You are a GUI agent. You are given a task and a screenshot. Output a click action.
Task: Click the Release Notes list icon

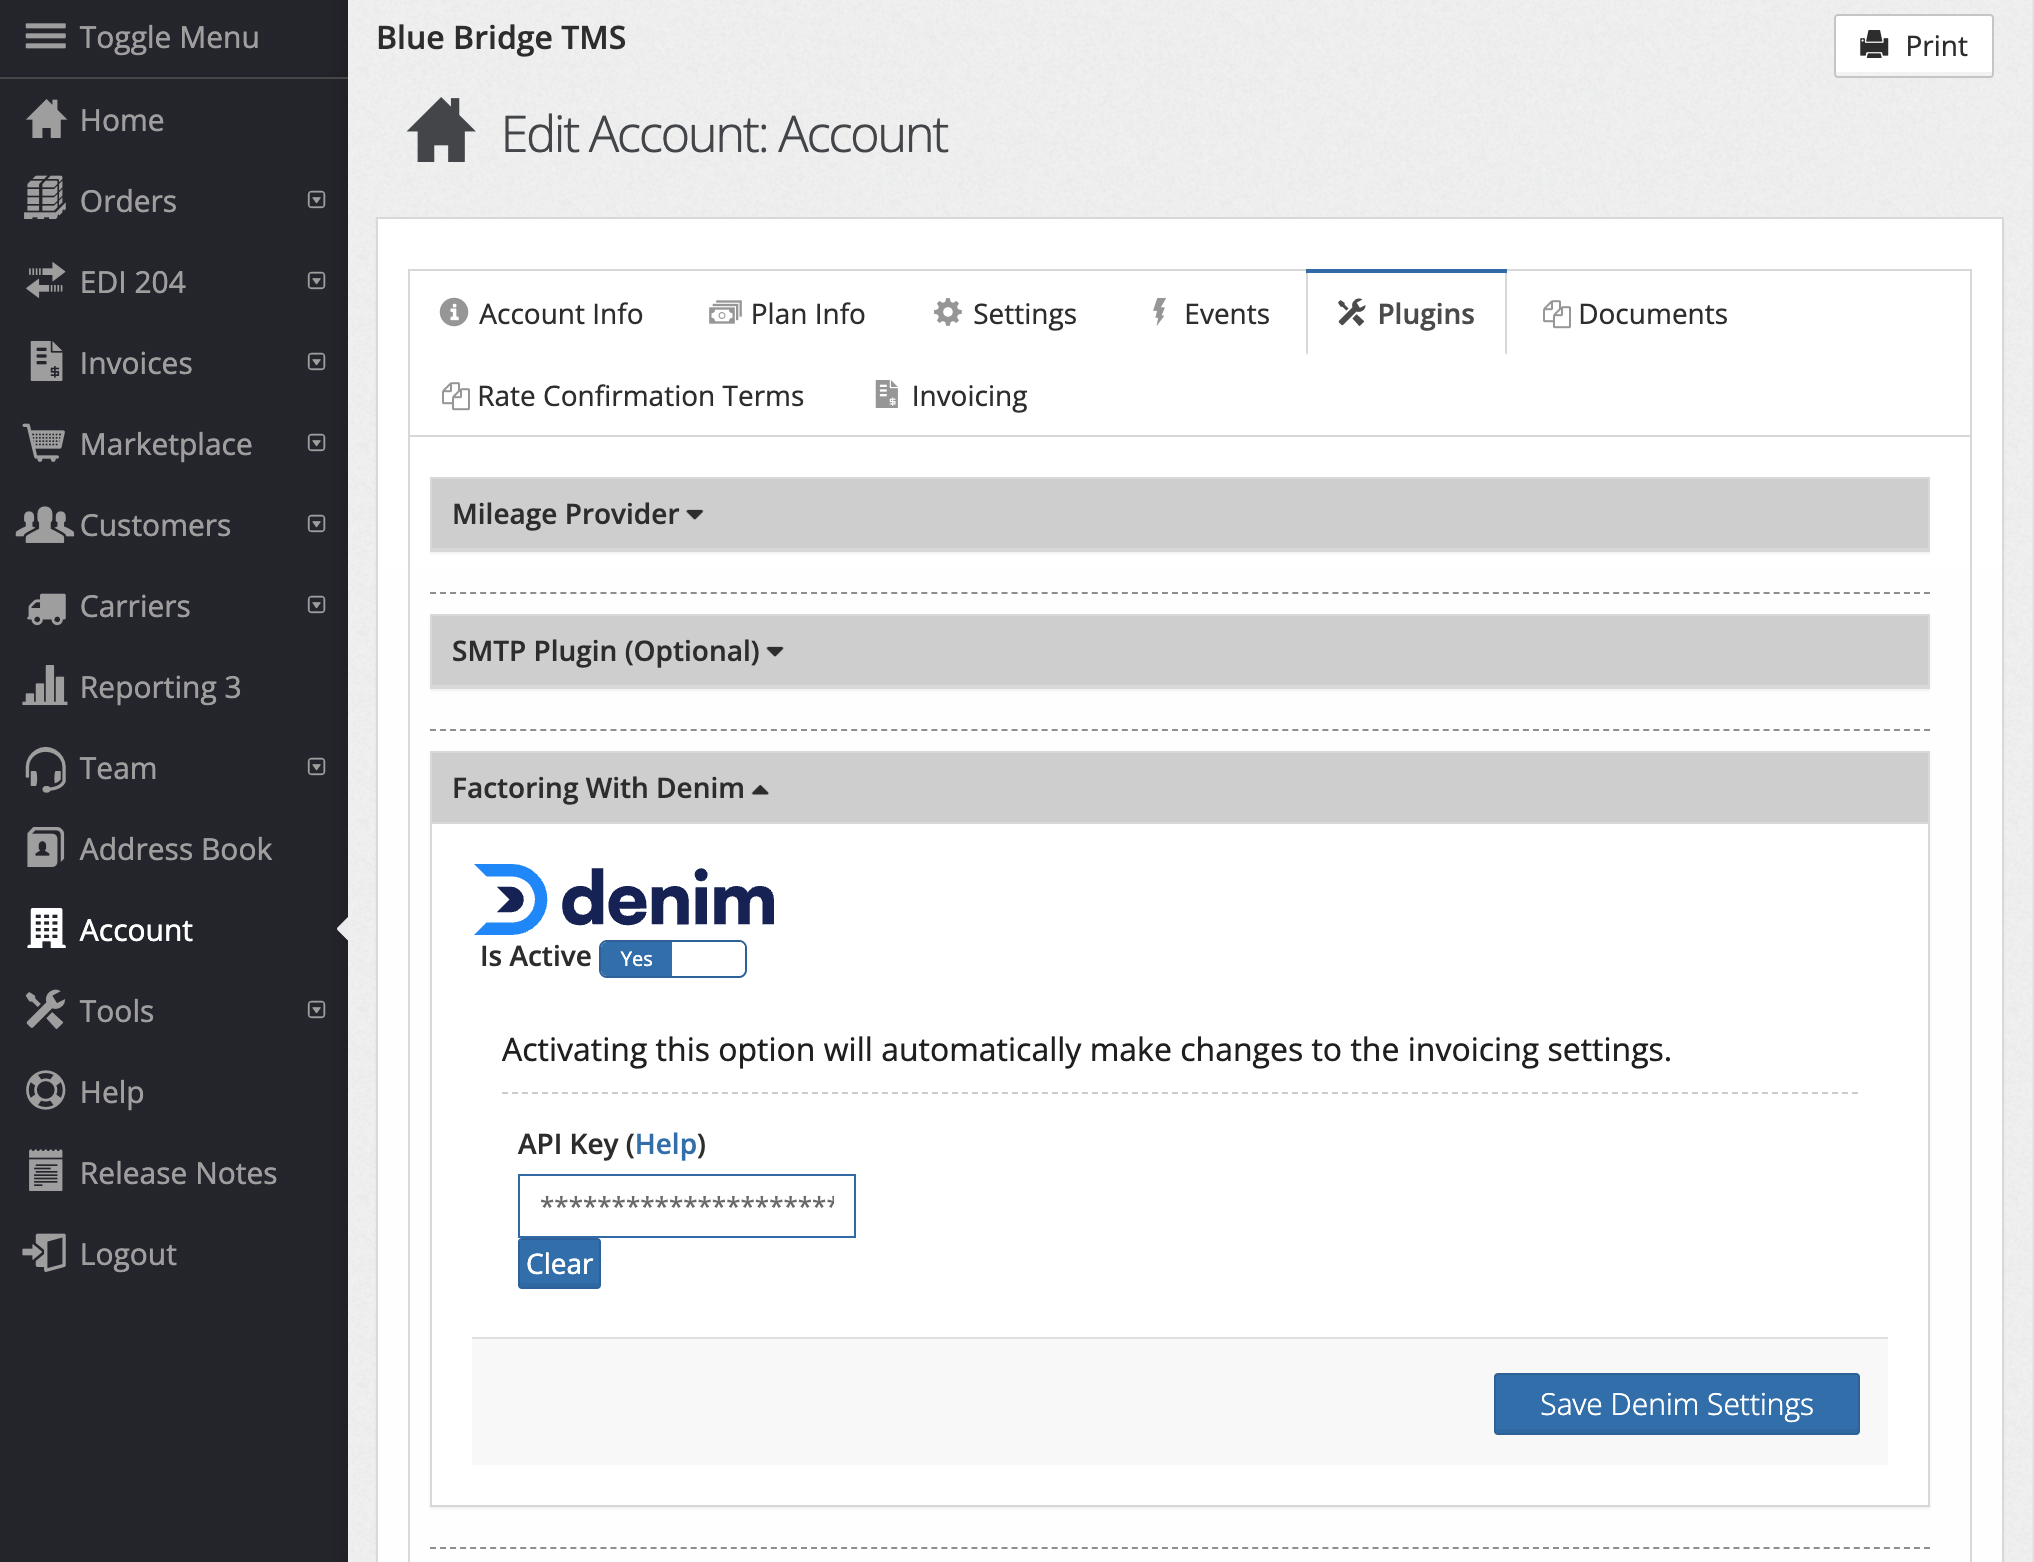coord(46,1171)
